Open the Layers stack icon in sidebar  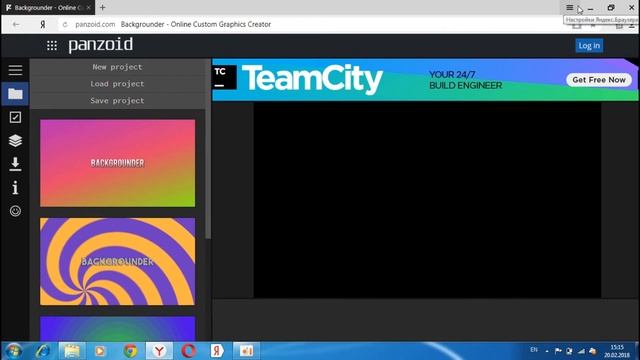pyautogui.click(x=15, y=141)
